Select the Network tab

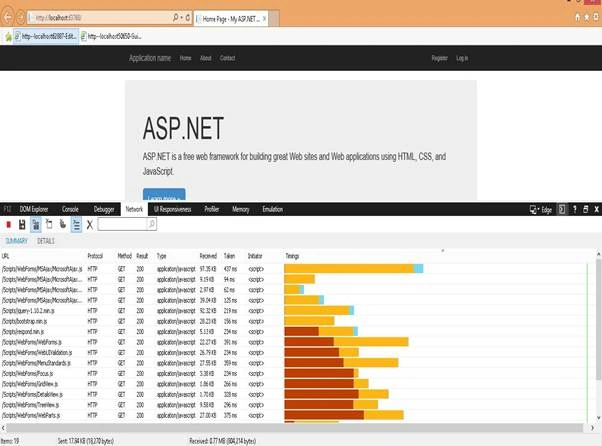[x=134, y=209]
